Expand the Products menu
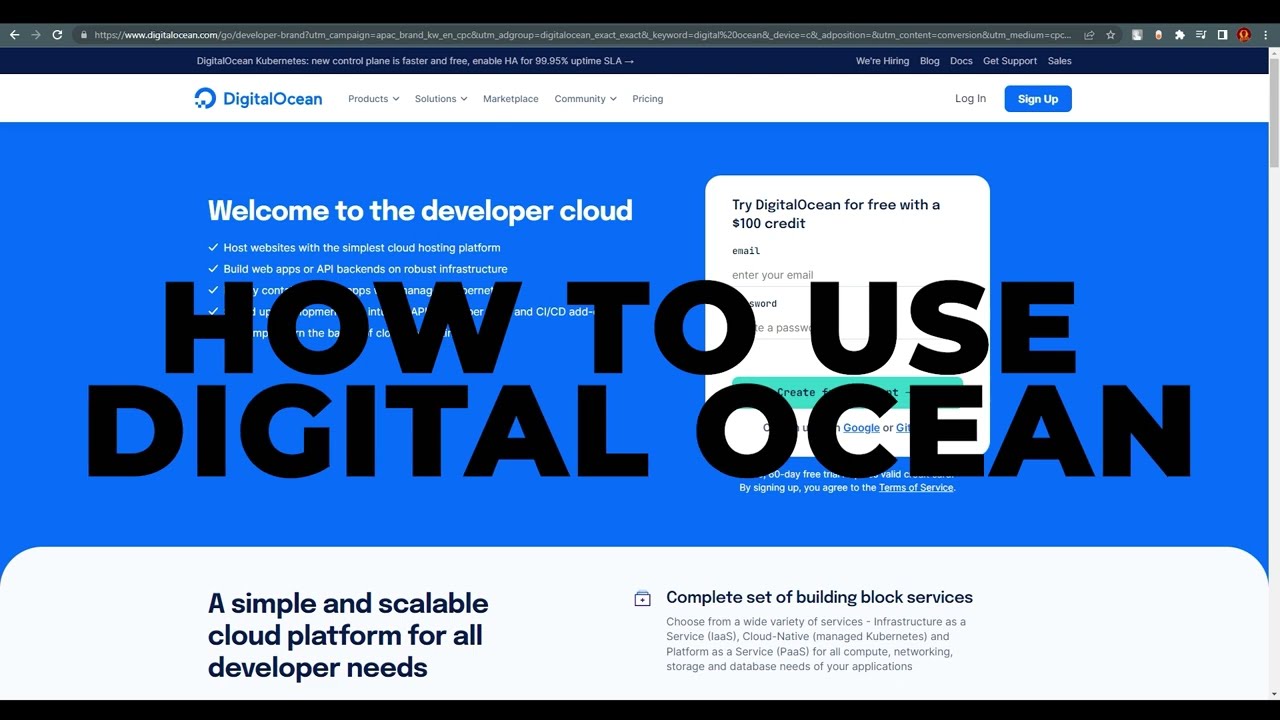 (x=373, y=99)
